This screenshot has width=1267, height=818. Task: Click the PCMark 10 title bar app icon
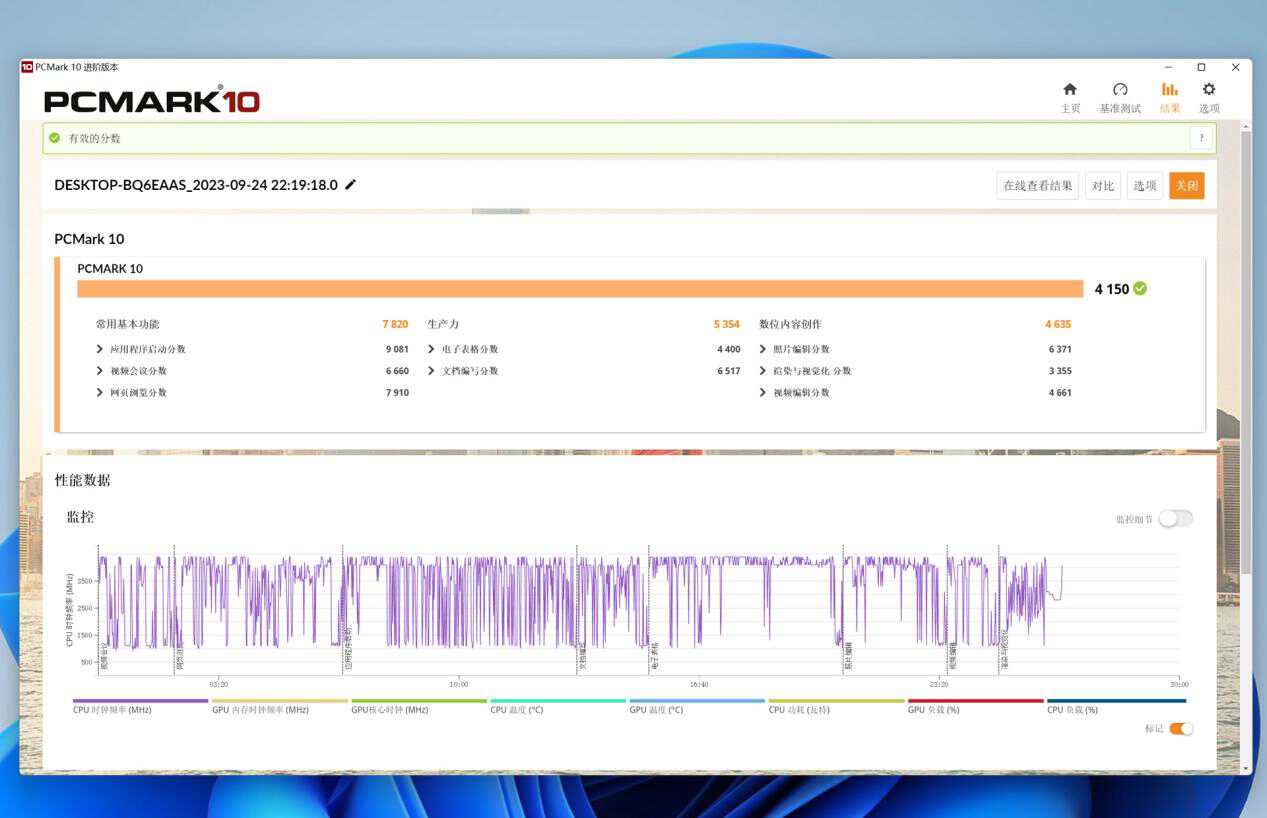click(27, 67)
